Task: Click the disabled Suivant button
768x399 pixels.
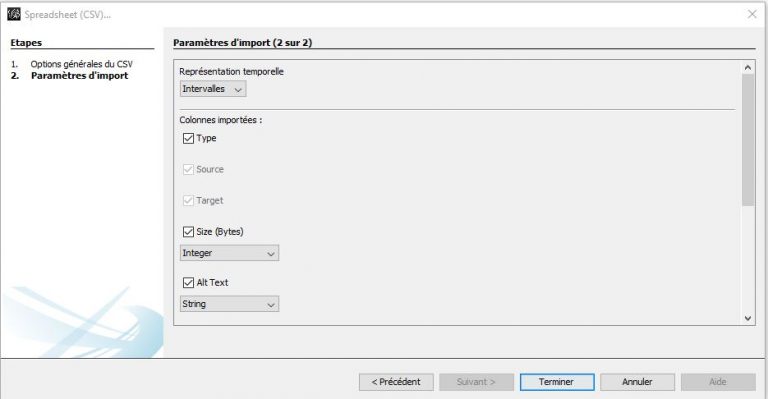Action: (x=477, y=382)
